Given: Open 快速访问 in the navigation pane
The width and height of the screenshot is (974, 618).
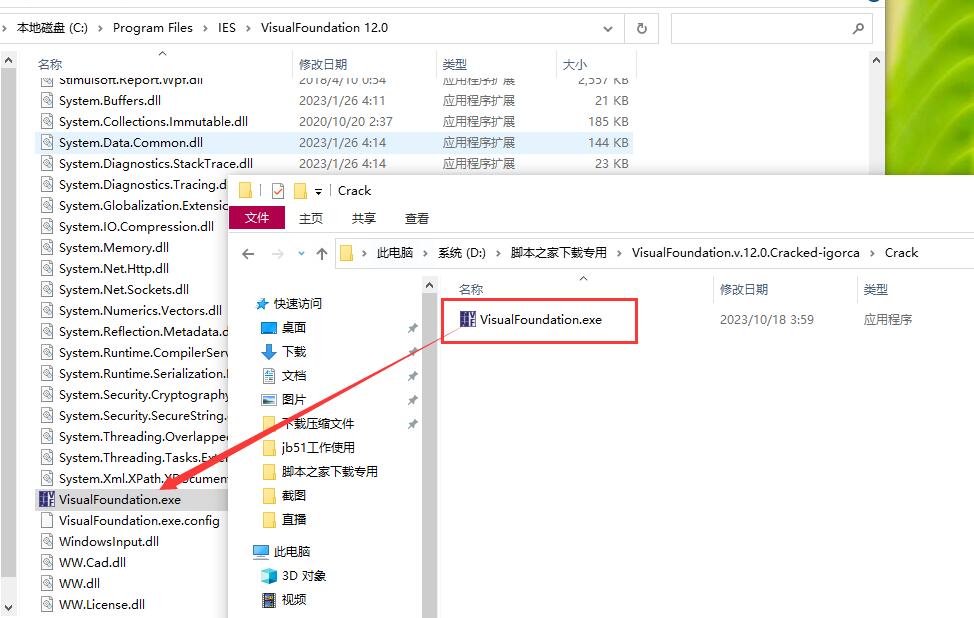Looking at the screenshot, I should point(298,304).
